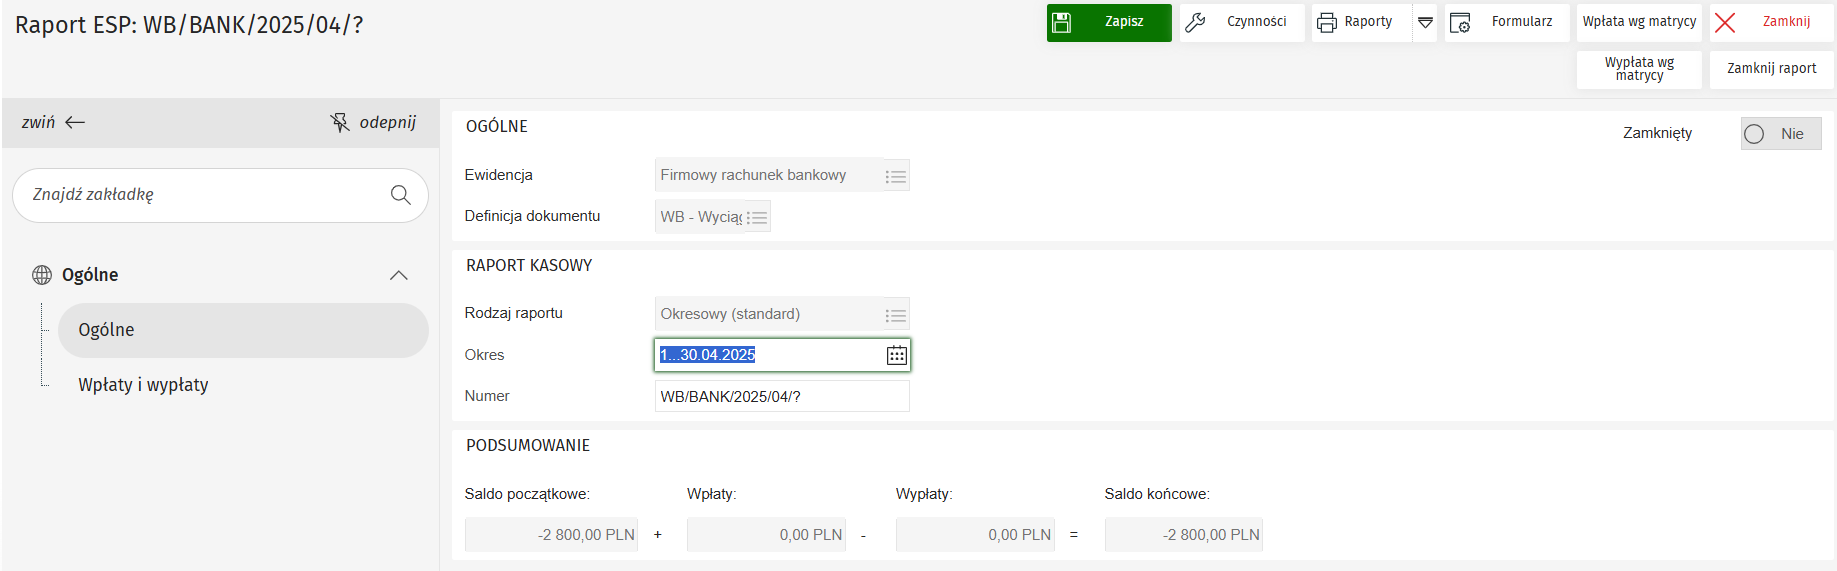
Task: Collapse the Ogólne section chevron
Action: click(x=398, y=275)
